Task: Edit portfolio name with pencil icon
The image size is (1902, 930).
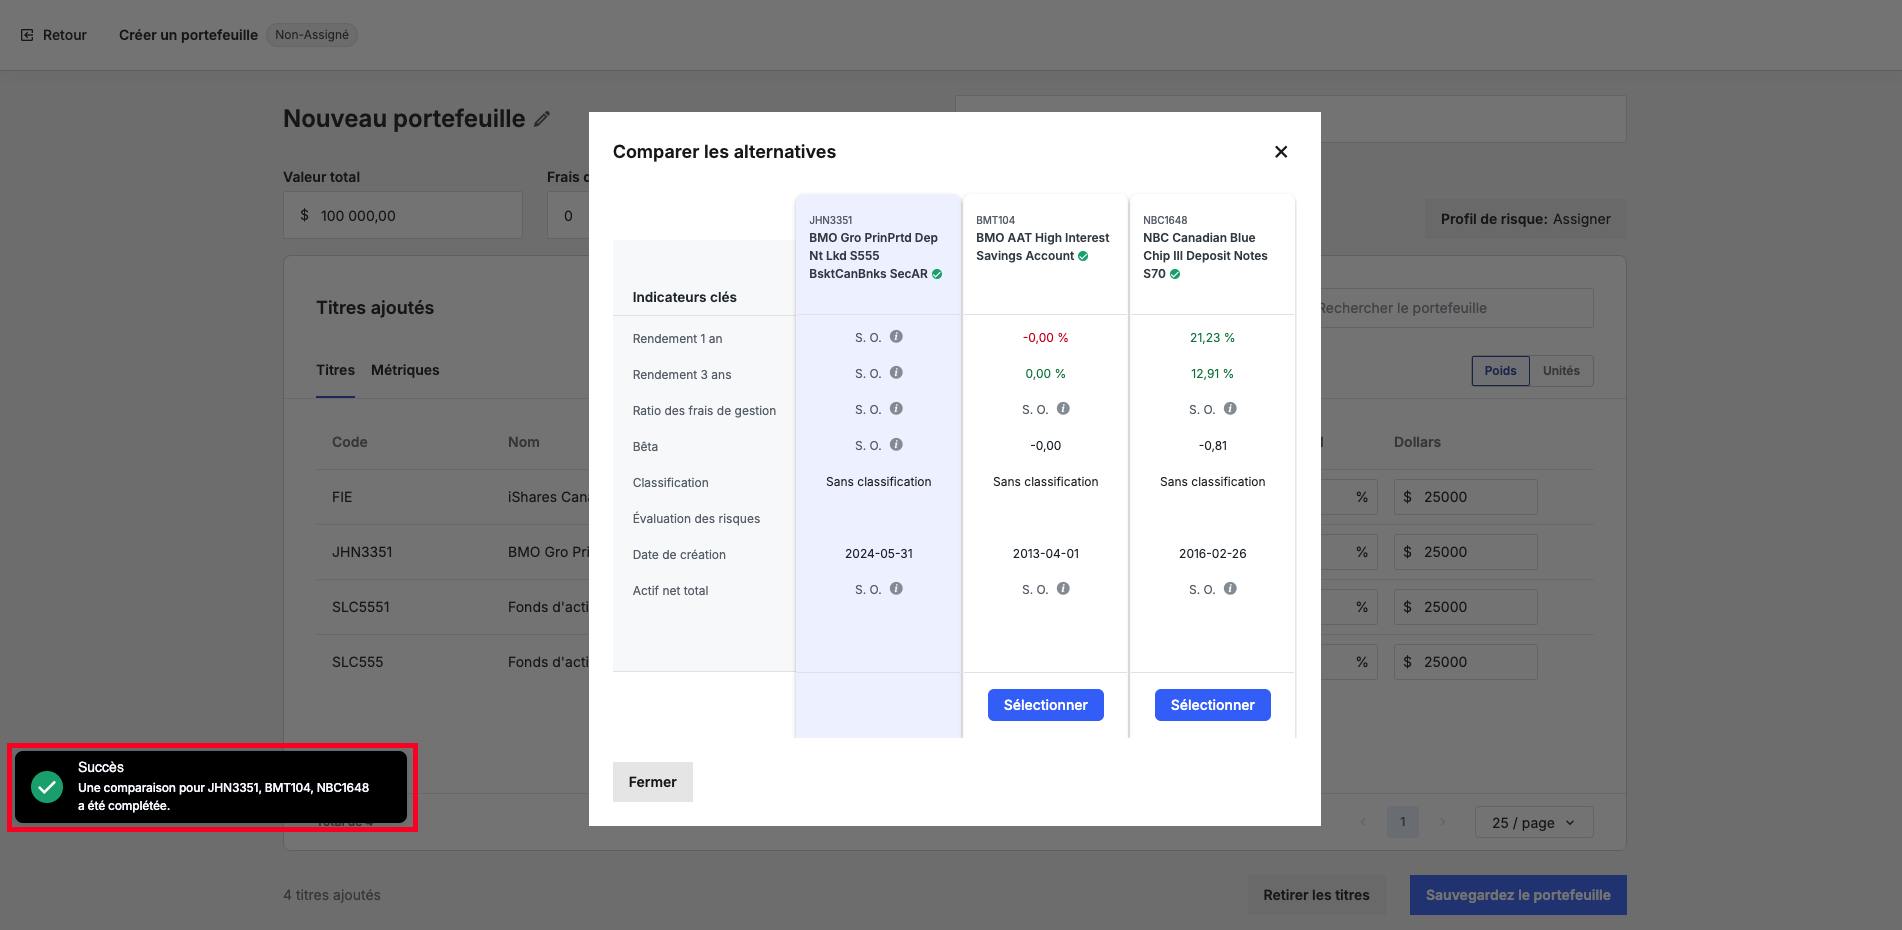Action: point(542,119)
